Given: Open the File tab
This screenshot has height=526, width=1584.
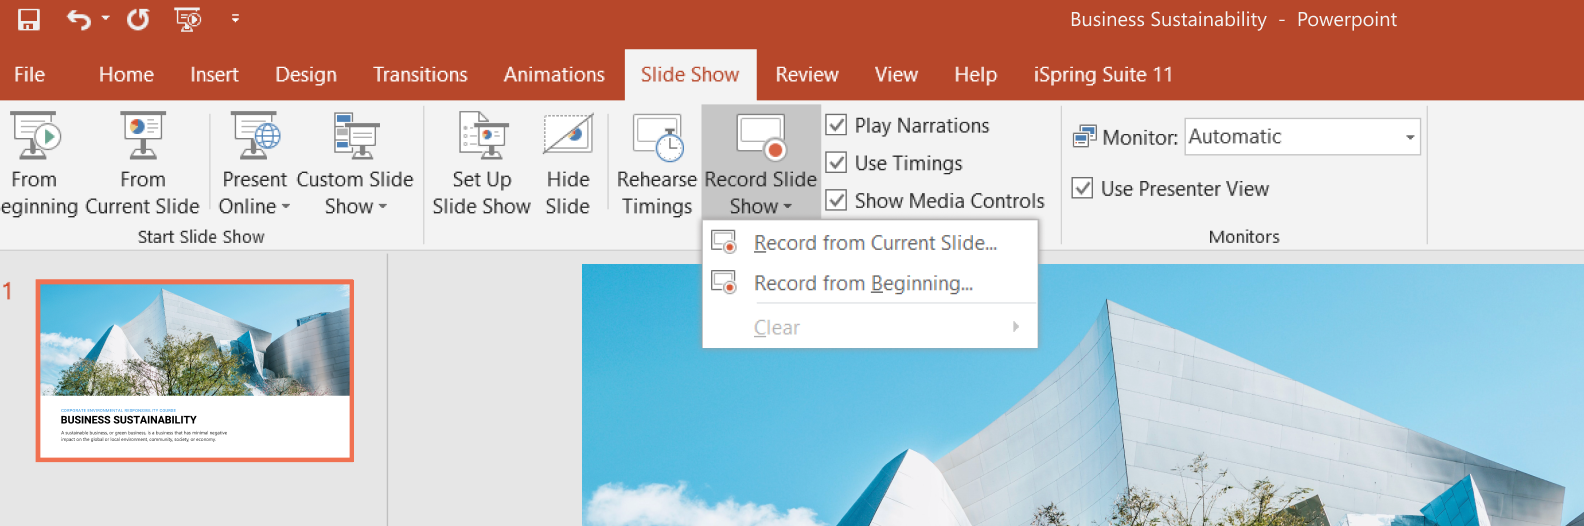Looking at the screenshot, I should [29, 75].
